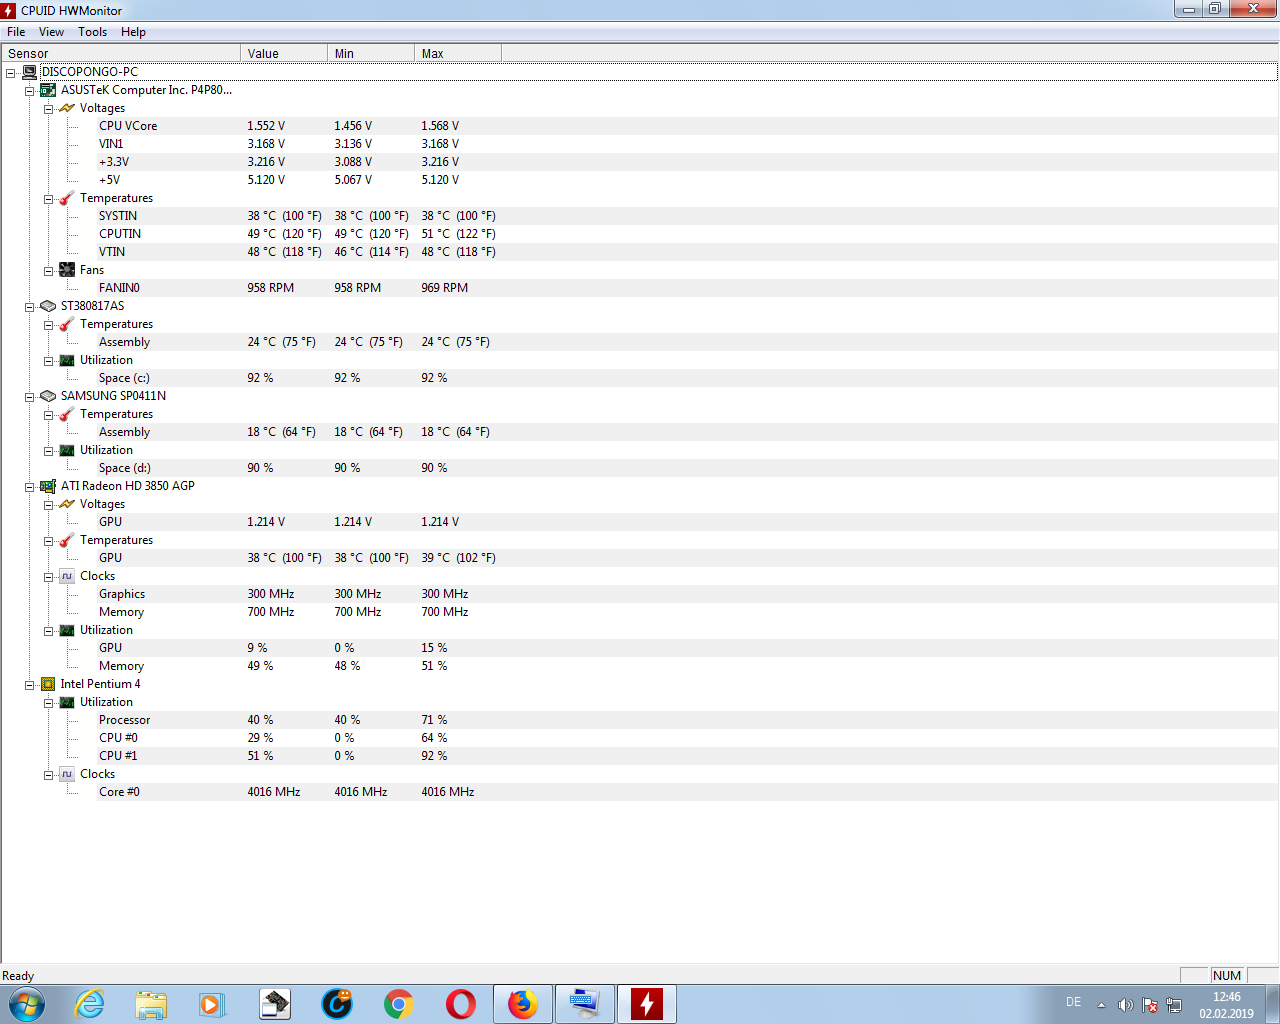Image resolution: width=1280 pixels, height=1024 pixels.
Task: Click the 1.552 V value of CPU VCore
Action: [266, 126]
